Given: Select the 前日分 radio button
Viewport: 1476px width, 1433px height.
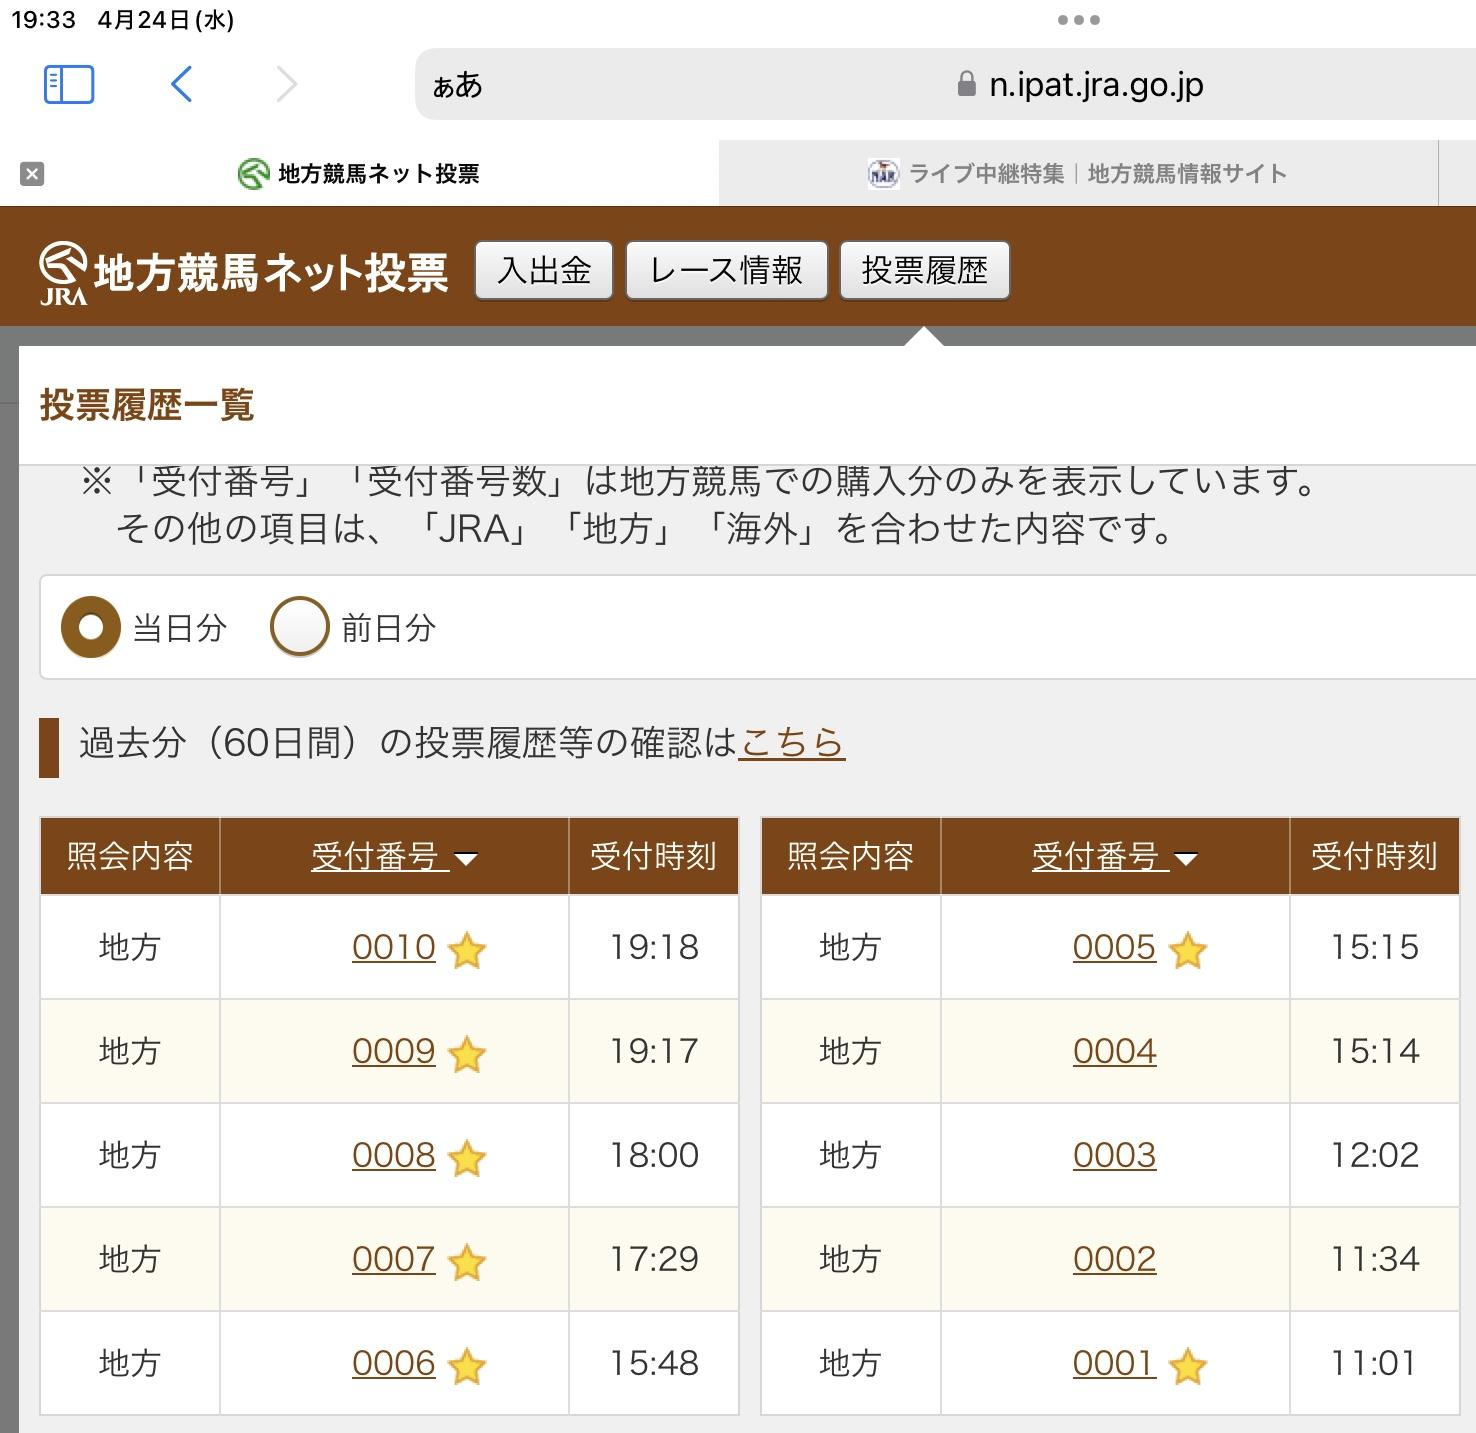Looking at the screenshot, I should tap(300, 627).
